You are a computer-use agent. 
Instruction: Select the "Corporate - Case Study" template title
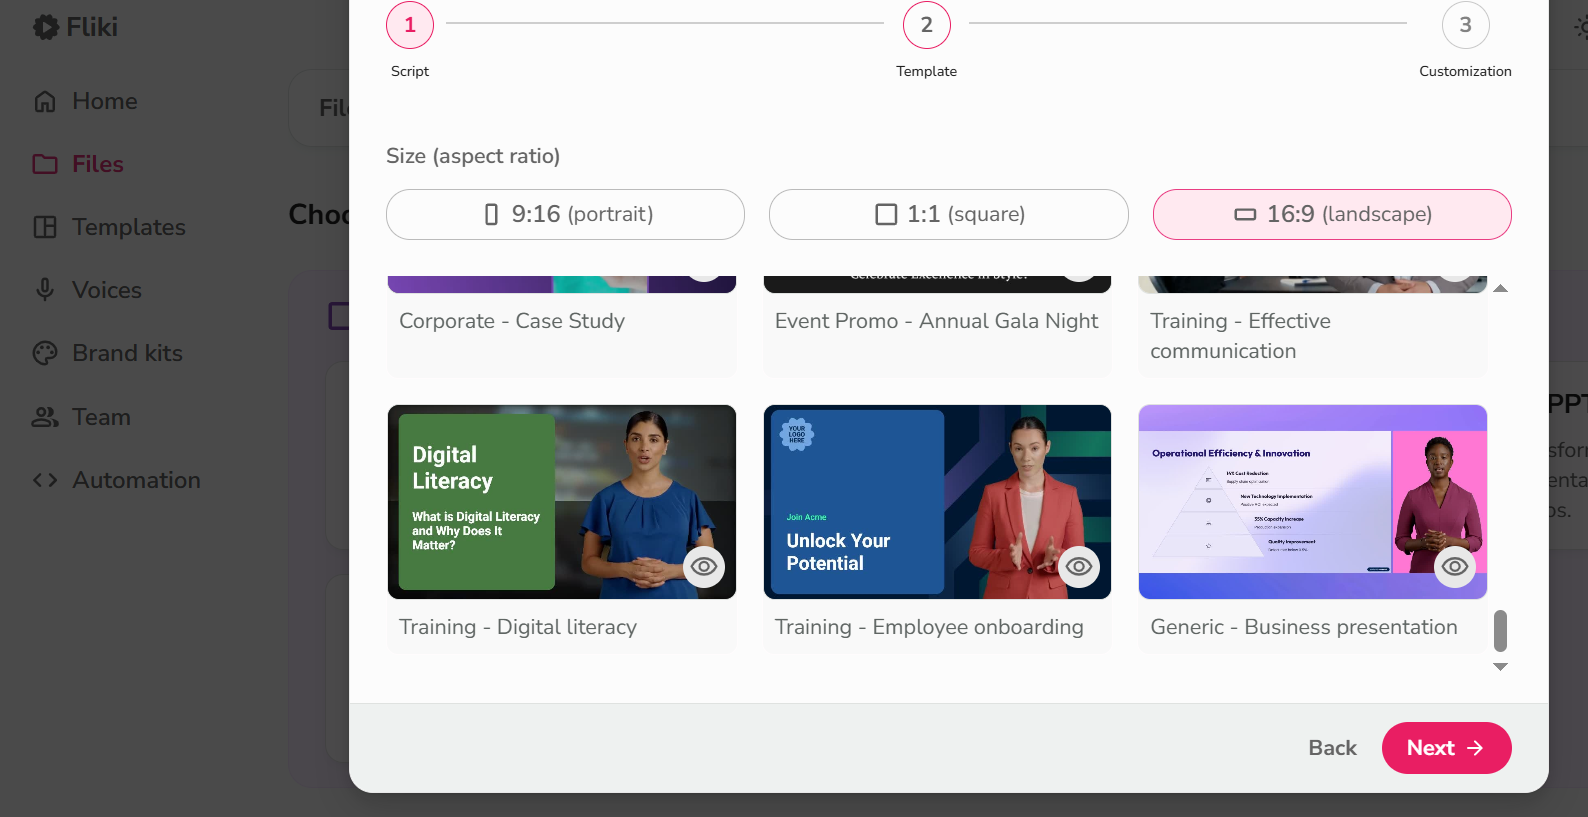point(512,321)
